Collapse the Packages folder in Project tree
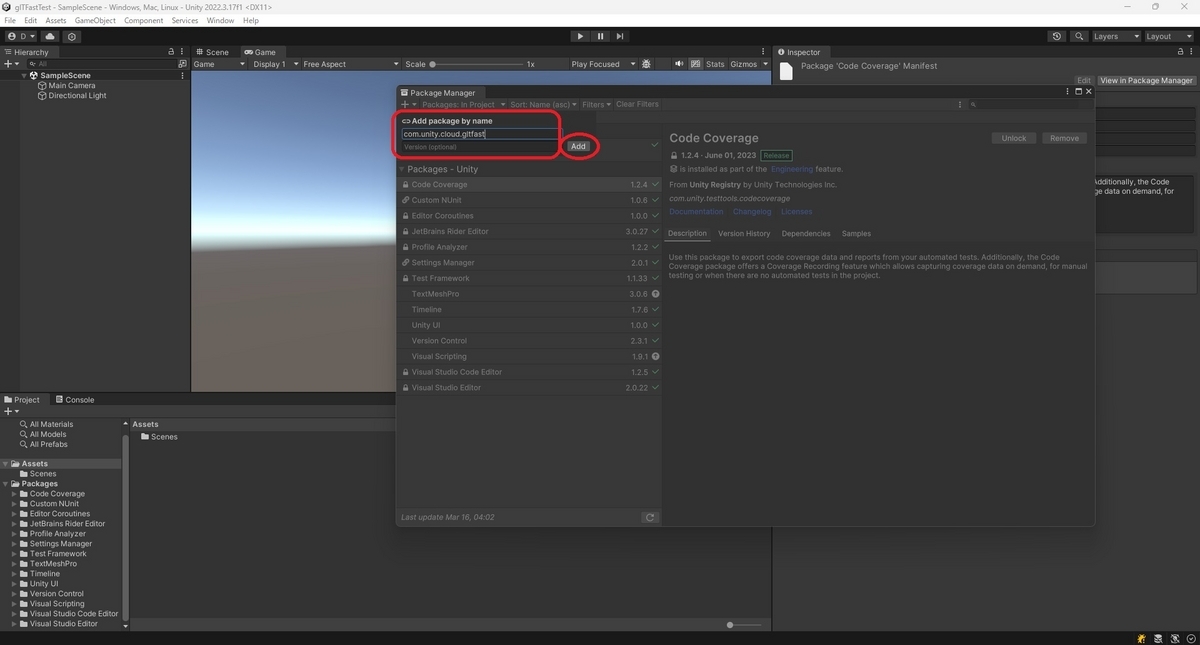This screenshot has width=1200, height=645. [5, 484]
